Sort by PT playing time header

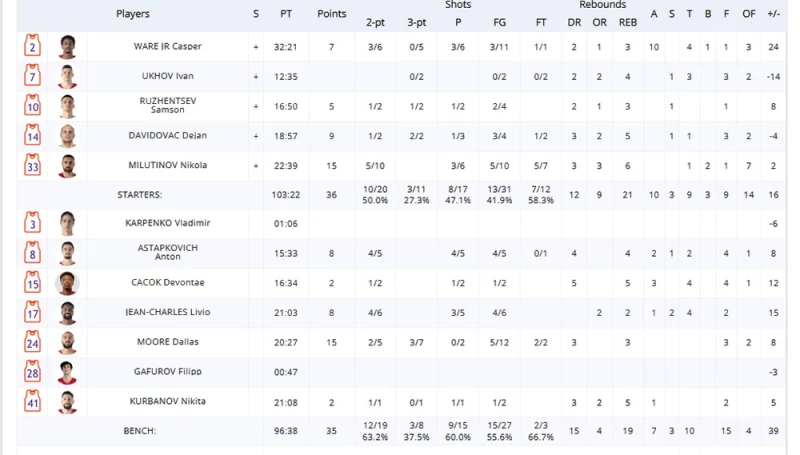[x=287, y=14]
